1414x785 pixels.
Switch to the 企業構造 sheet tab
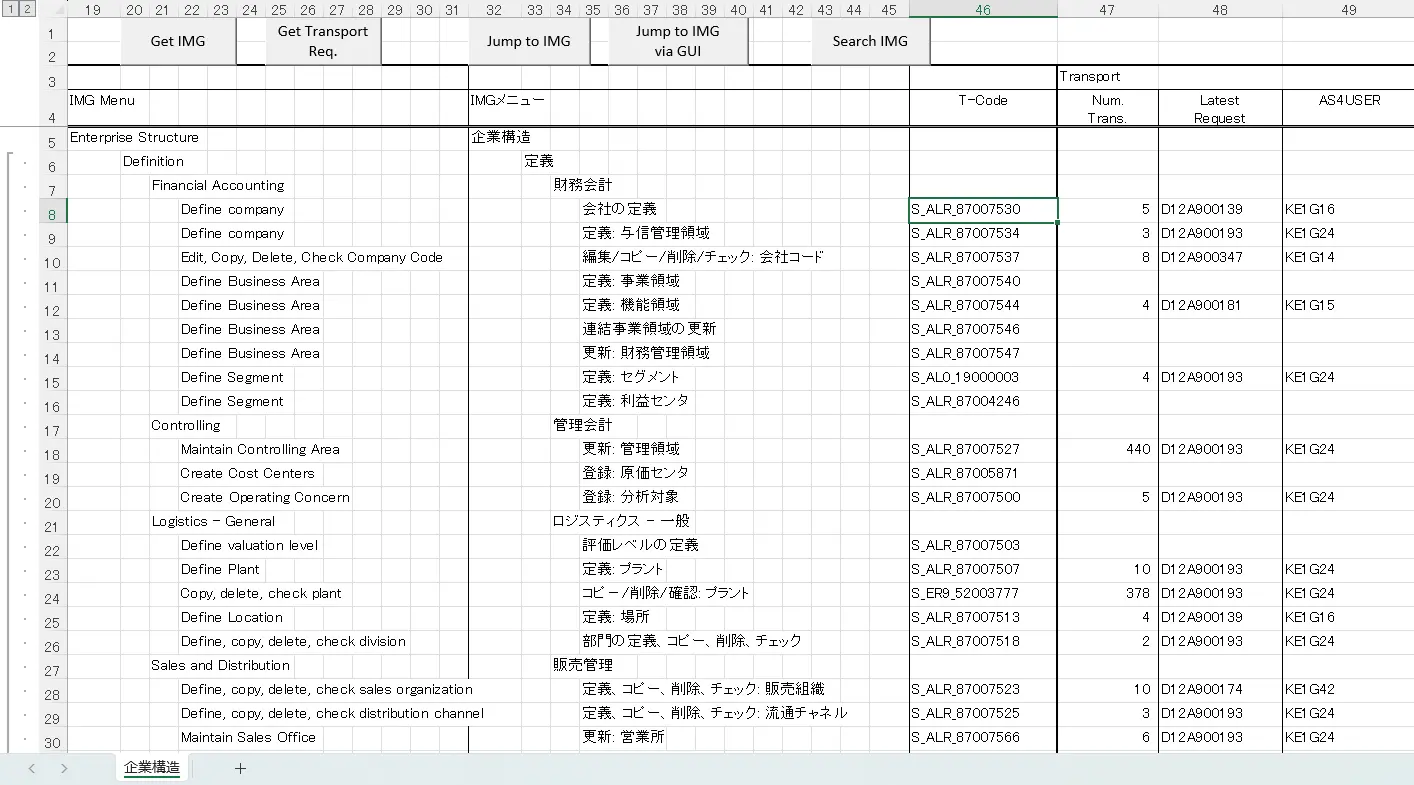[x=152, y=768]
